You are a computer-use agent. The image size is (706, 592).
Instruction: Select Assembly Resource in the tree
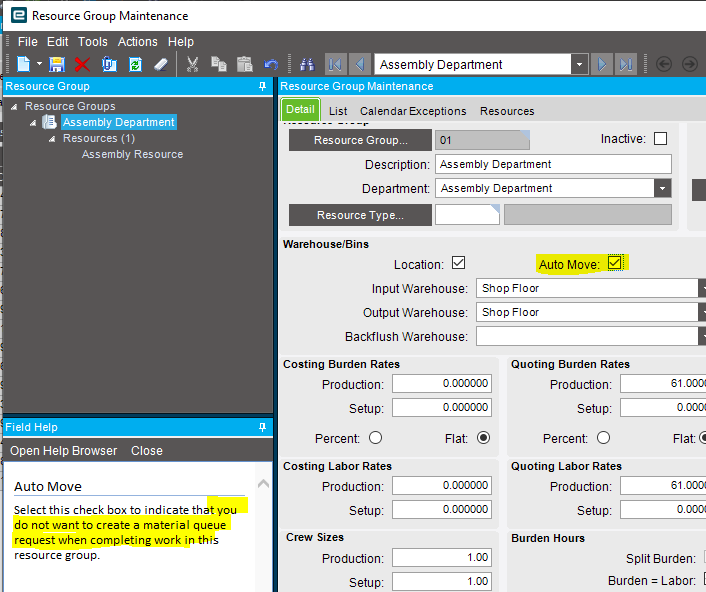[x=132, y=154]
